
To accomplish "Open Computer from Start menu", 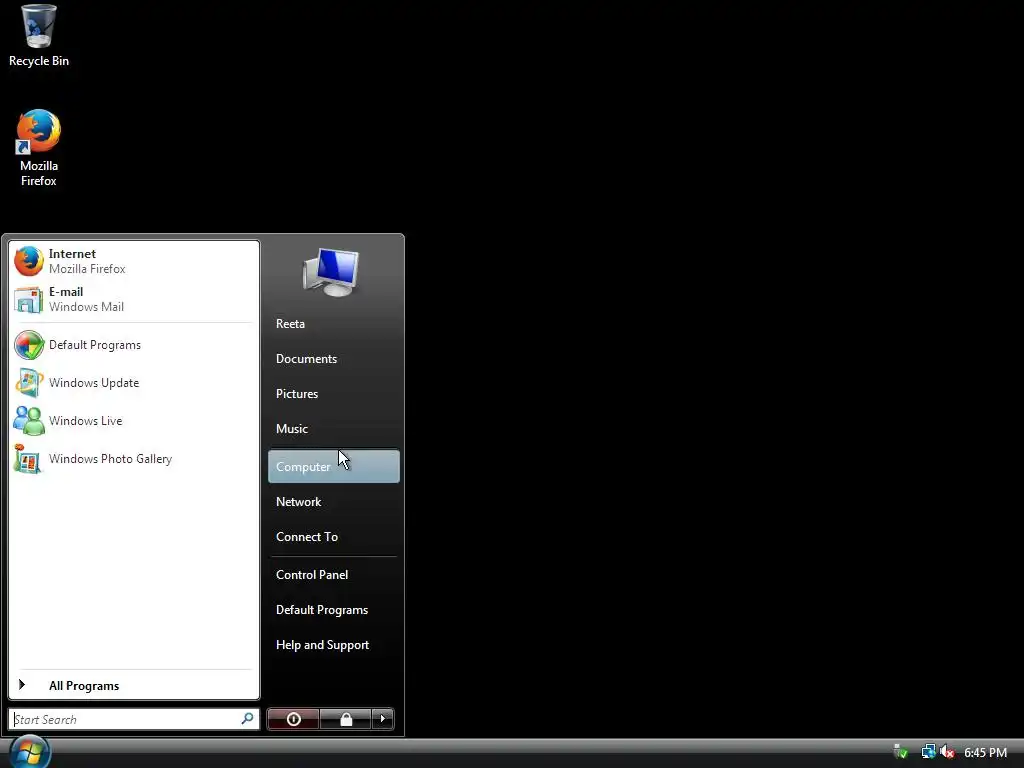I will point(334,466).
